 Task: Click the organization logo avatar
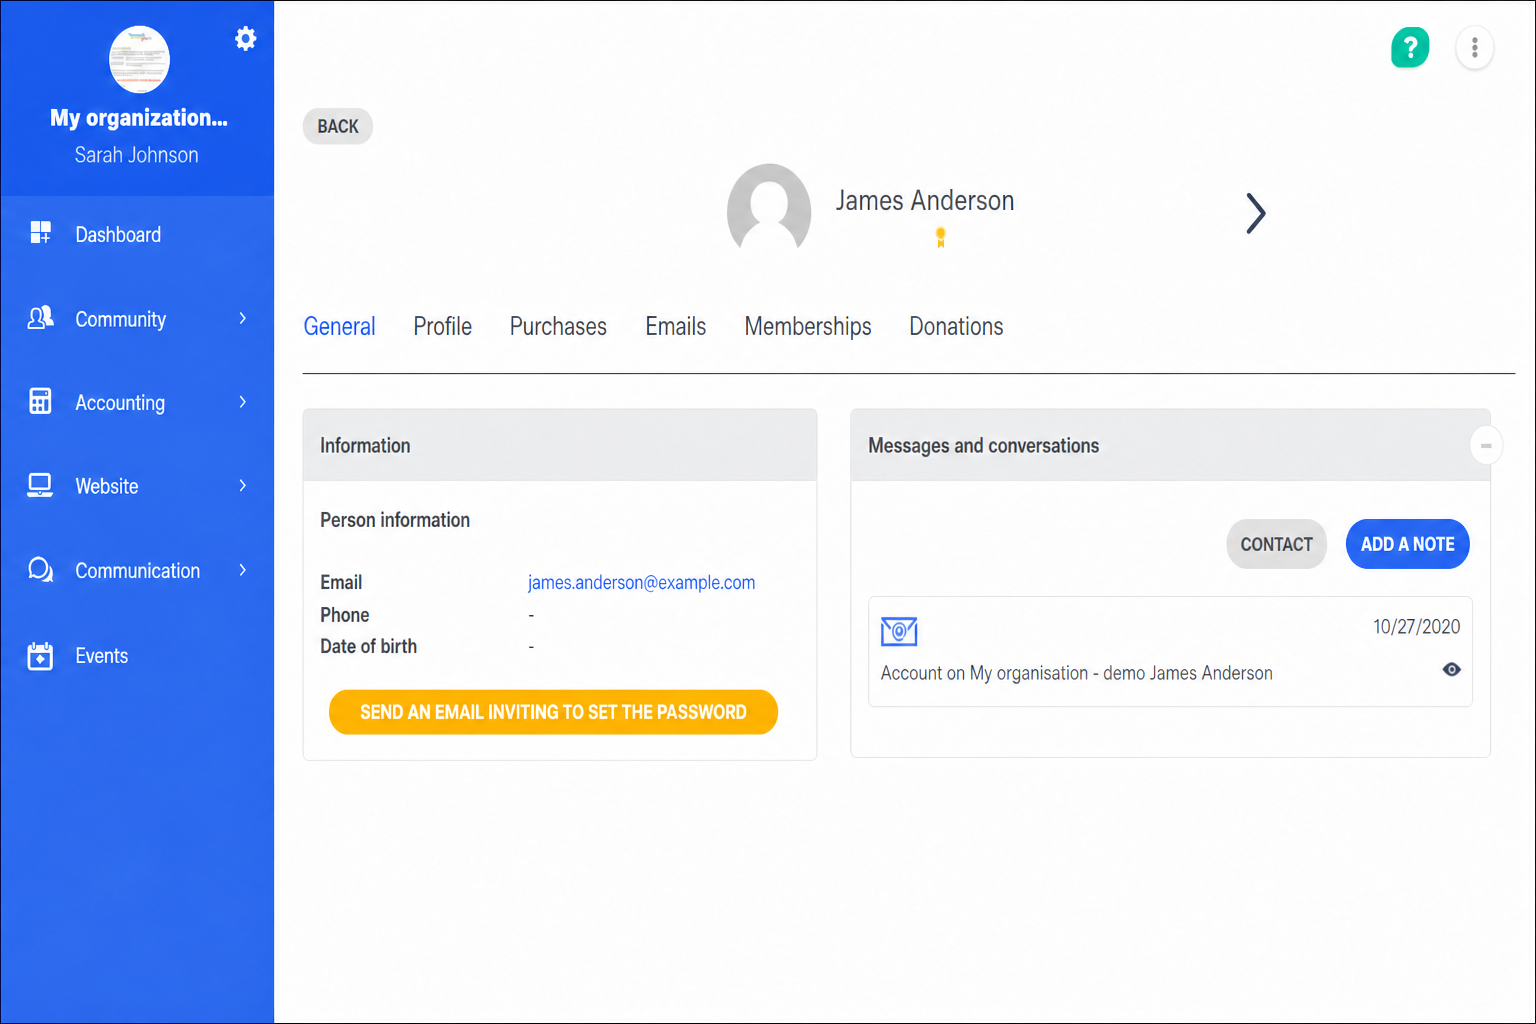pyautogui.click(x=139, y=59)
